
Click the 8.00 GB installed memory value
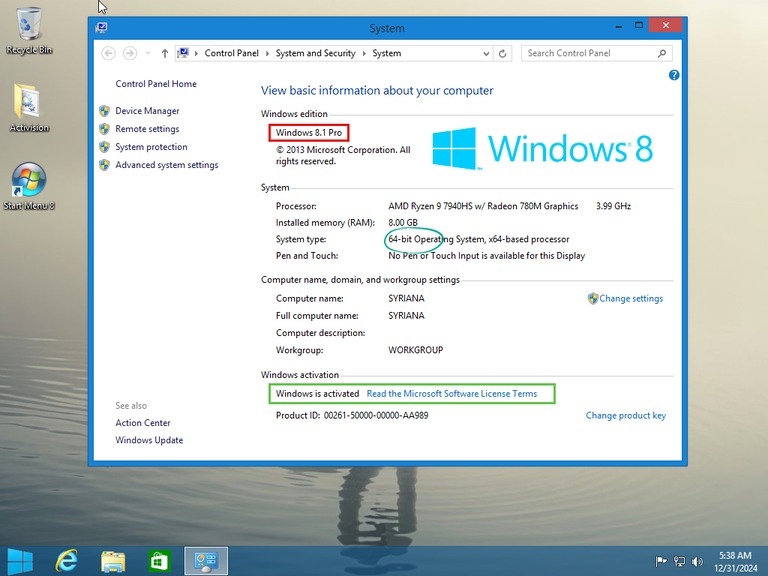click(x=403, y=222)
